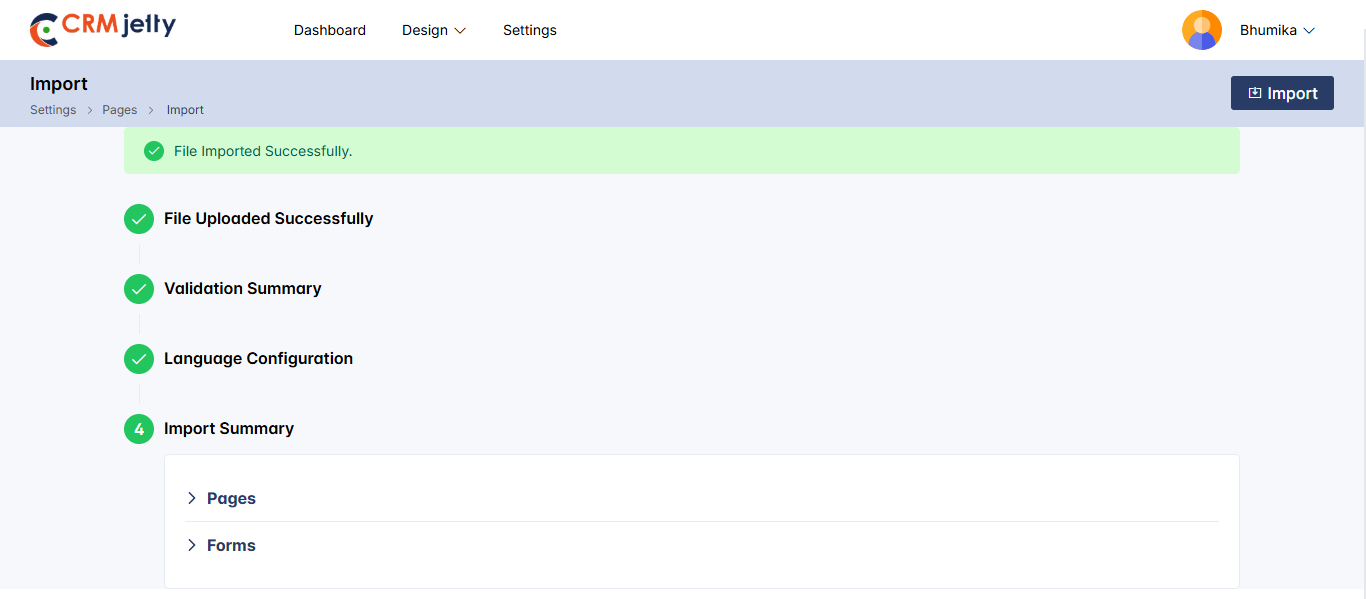This screenshot has height=599, width=1366.
Task: Click the Validation Summary step check icon
Action: coord(139,289)
